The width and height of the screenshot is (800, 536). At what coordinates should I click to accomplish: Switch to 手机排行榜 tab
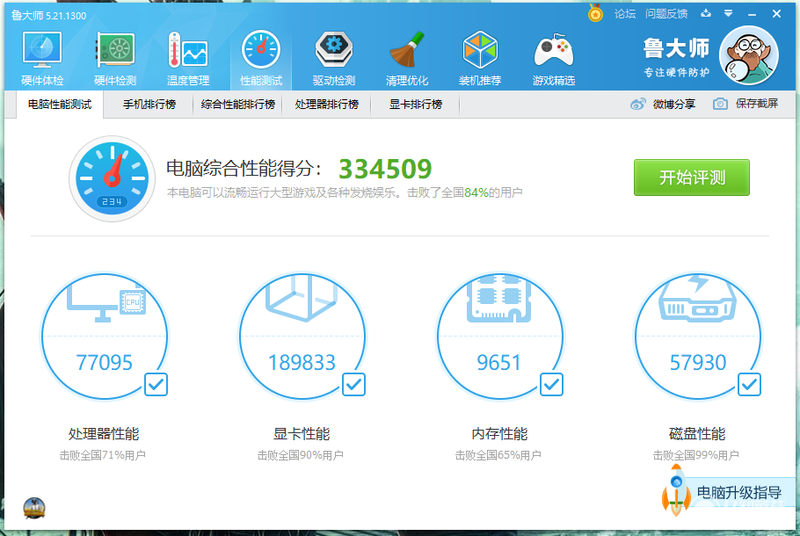click(149, 105)
